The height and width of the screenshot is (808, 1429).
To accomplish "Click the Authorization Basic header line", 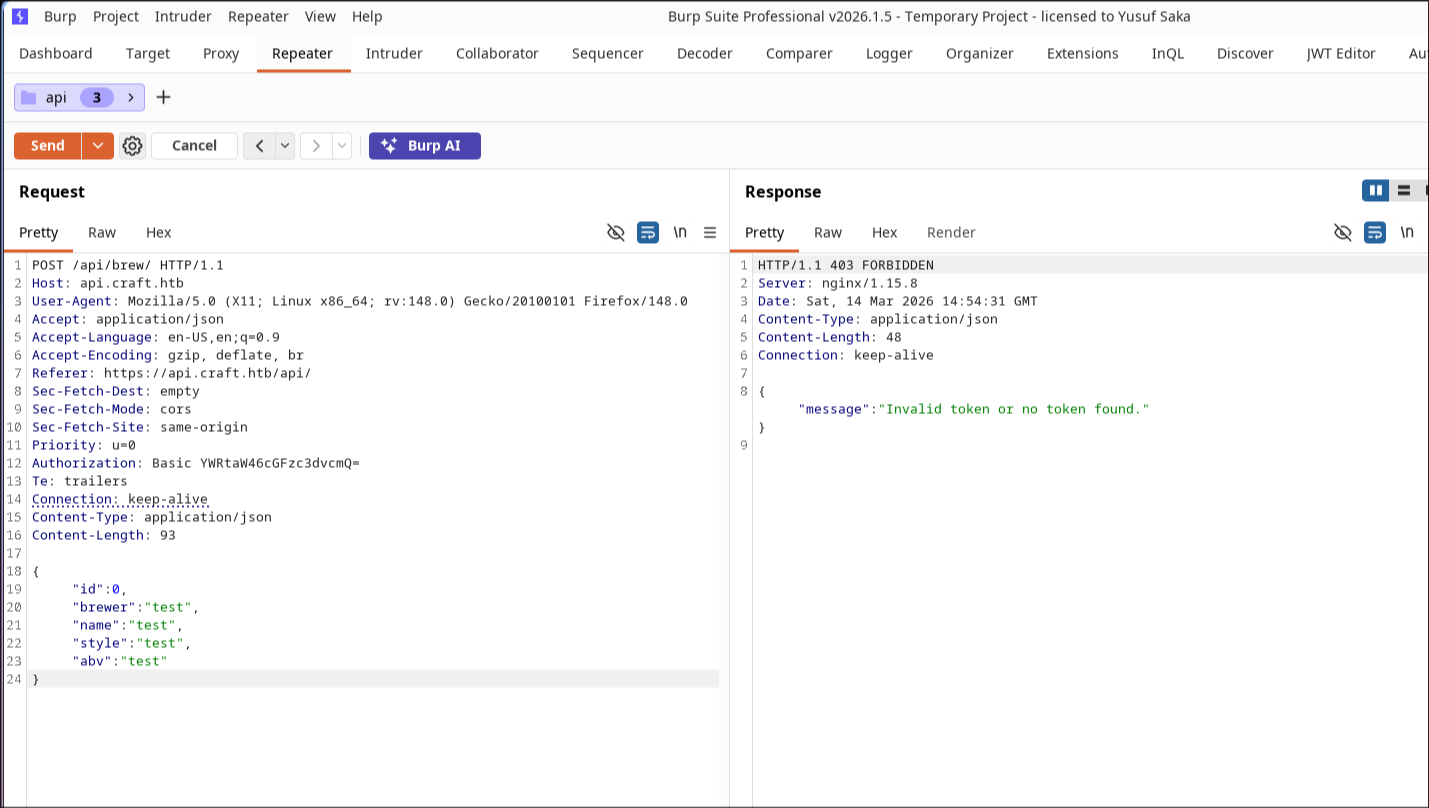I will pyautogui.click(x=195, y=463).
